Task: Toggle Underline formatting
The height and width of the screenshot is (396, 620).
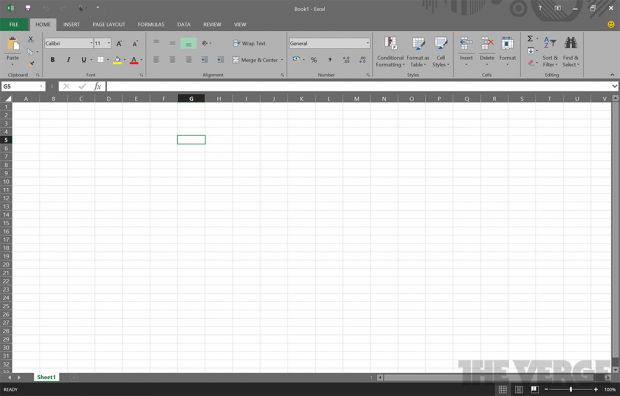Action: point(83,60)
